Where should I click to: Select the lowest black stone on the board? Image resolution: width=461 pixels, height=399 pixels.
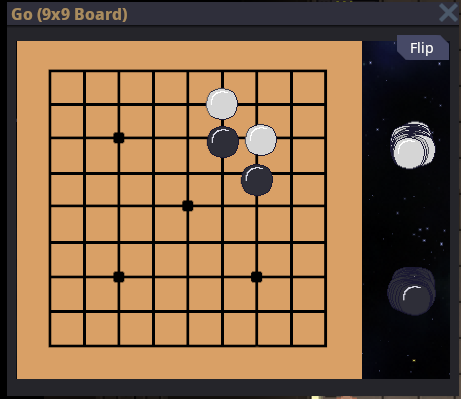point(257,180)
